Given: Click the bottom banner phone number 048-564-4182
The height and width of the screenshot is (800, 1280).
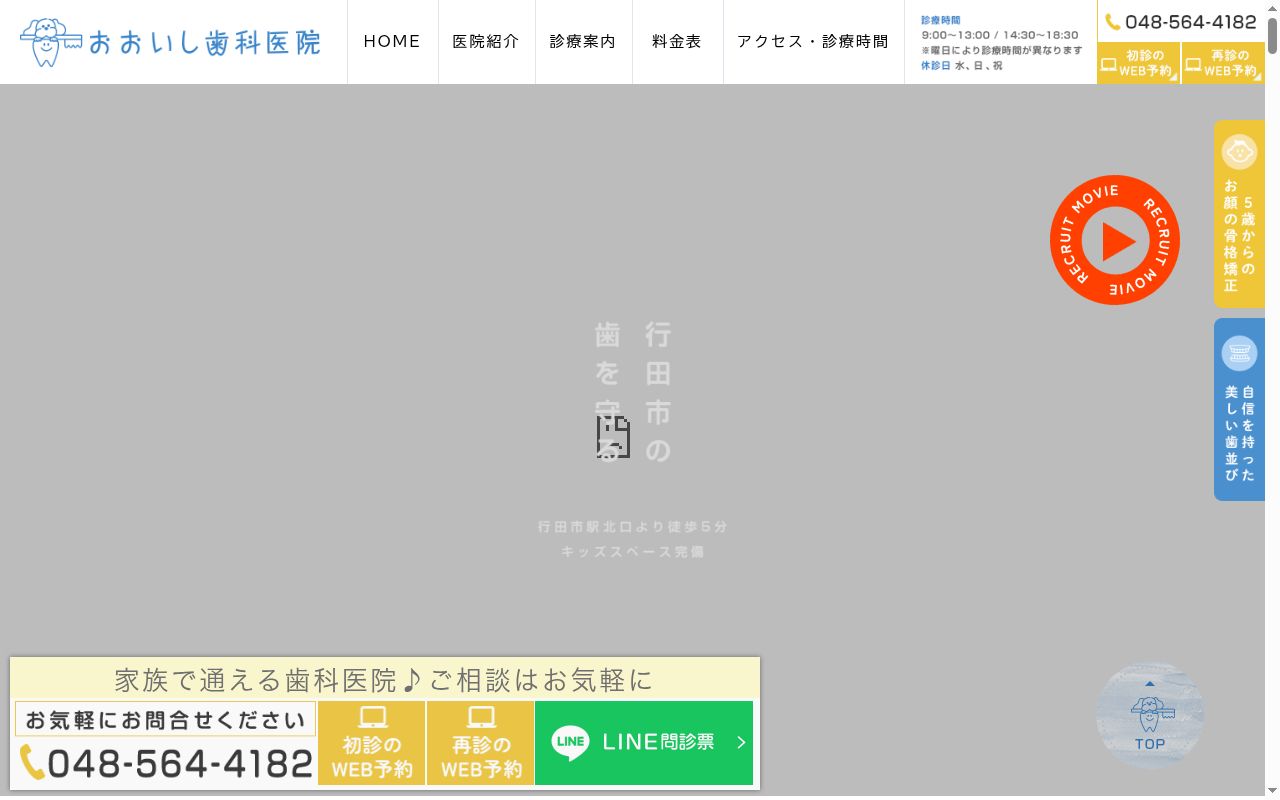Looking at the screenshot, I should (x=180, y=764).
